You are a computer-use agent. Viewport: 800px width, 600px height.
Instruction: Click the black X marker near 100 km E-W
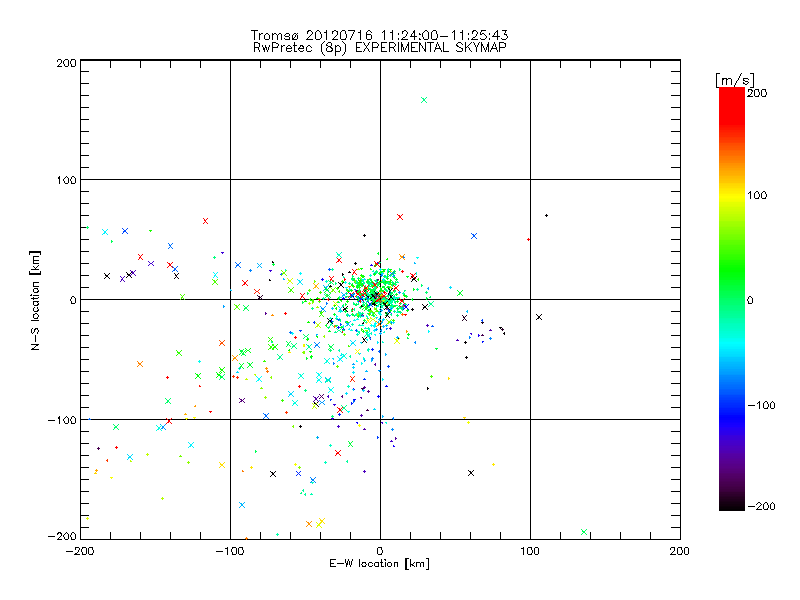539,317
